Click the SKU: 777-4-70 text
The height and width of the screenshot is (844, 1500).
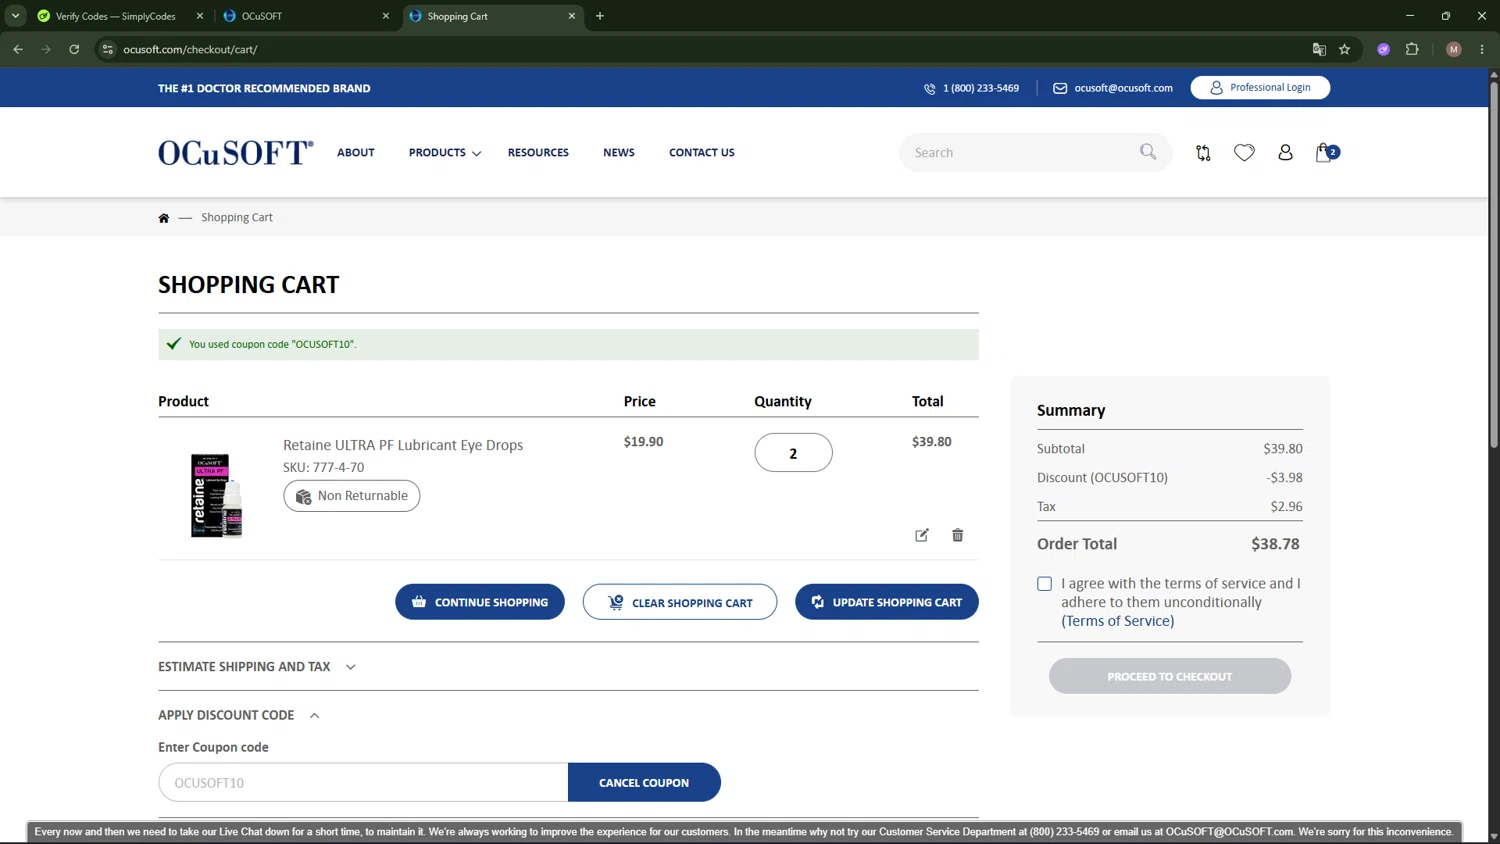click(x=324, y=467)
